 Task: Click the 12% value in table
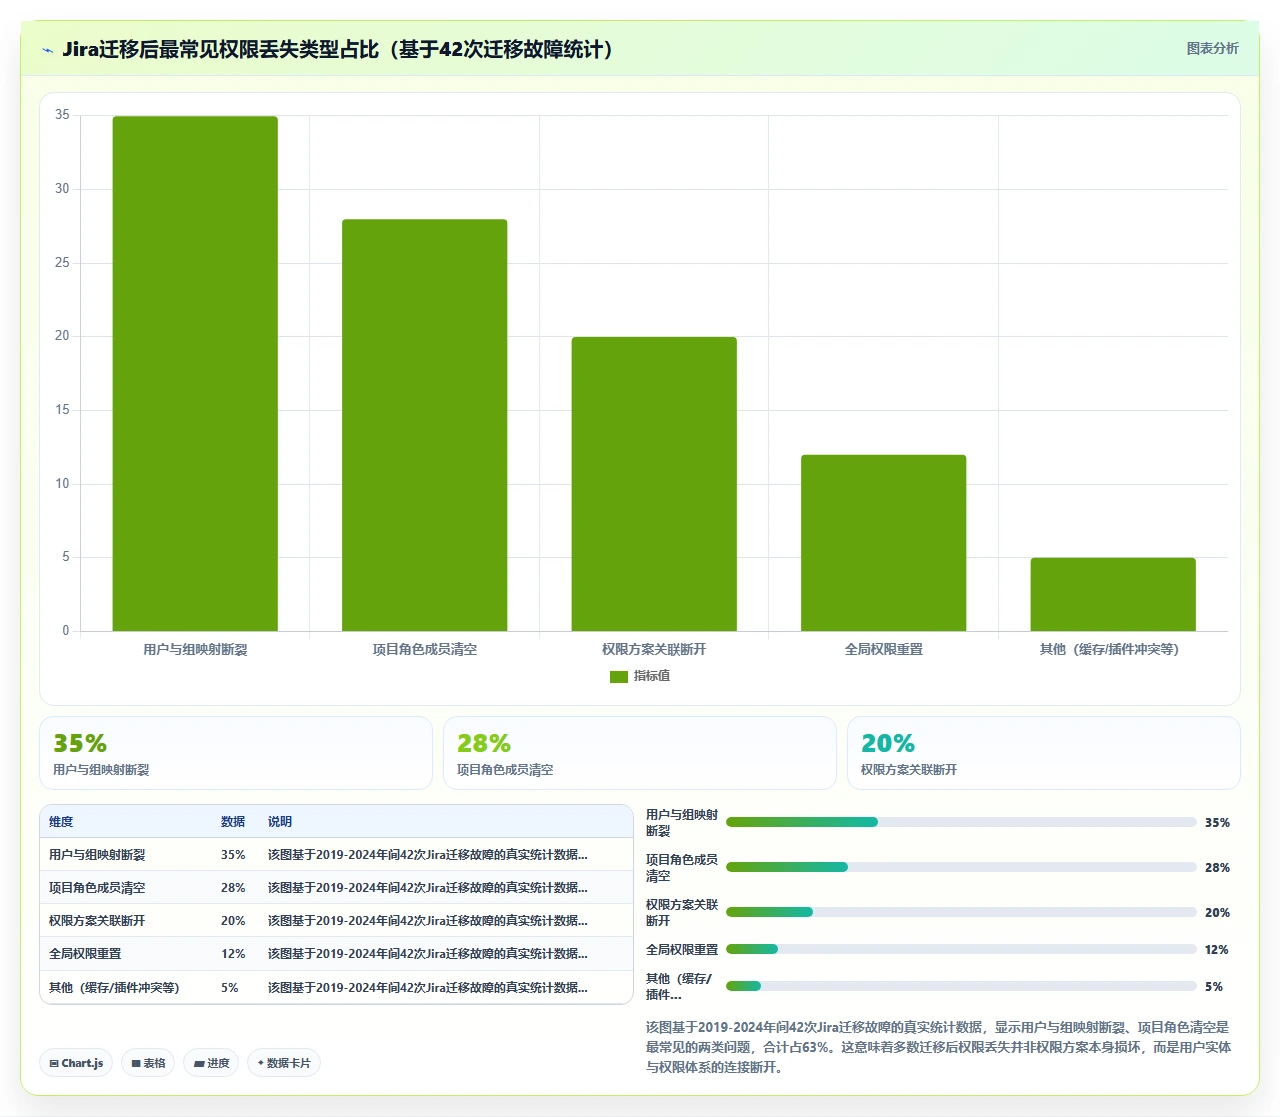[233, 954]
